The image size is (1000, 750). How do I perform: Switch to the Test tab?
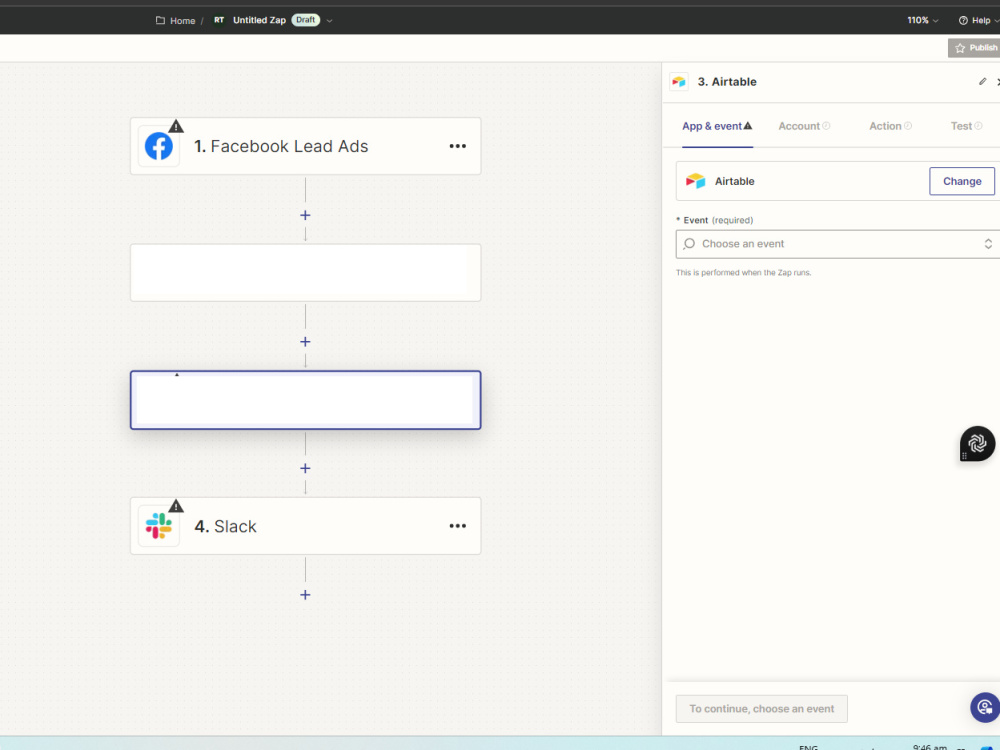tap(966, 126)
